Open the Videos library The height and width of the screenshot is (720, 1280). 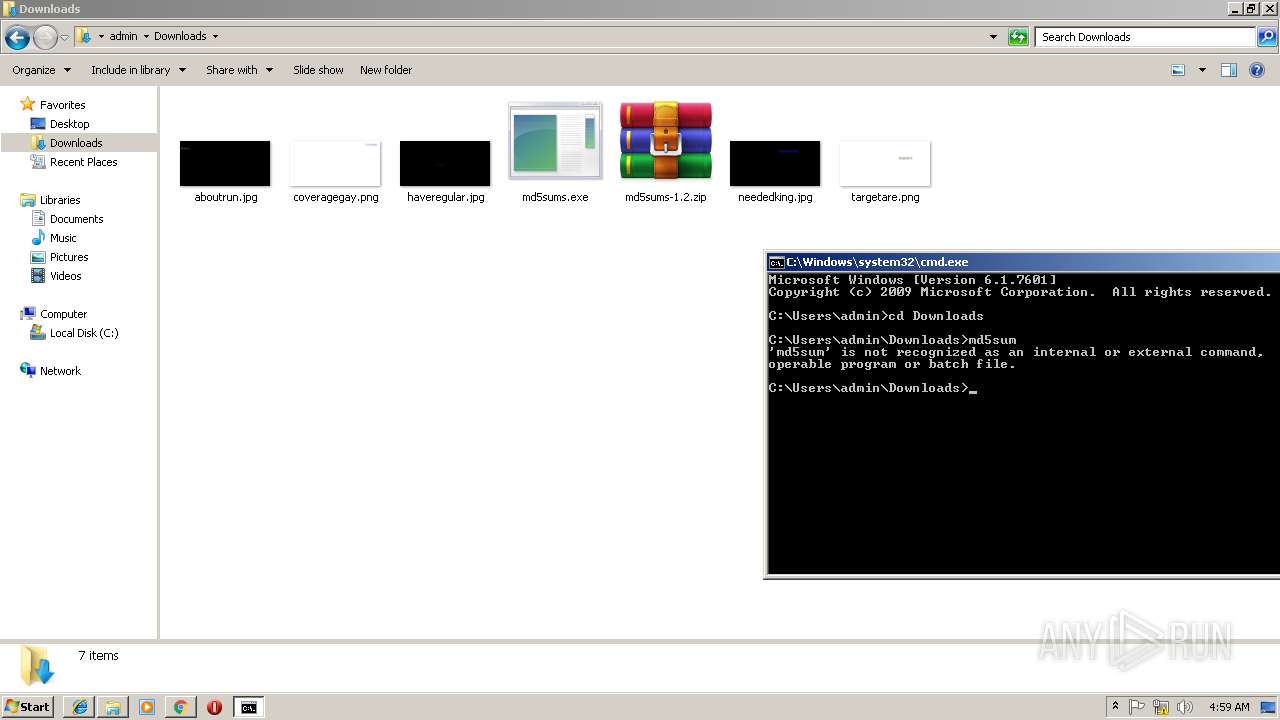[x=65, y=276]
